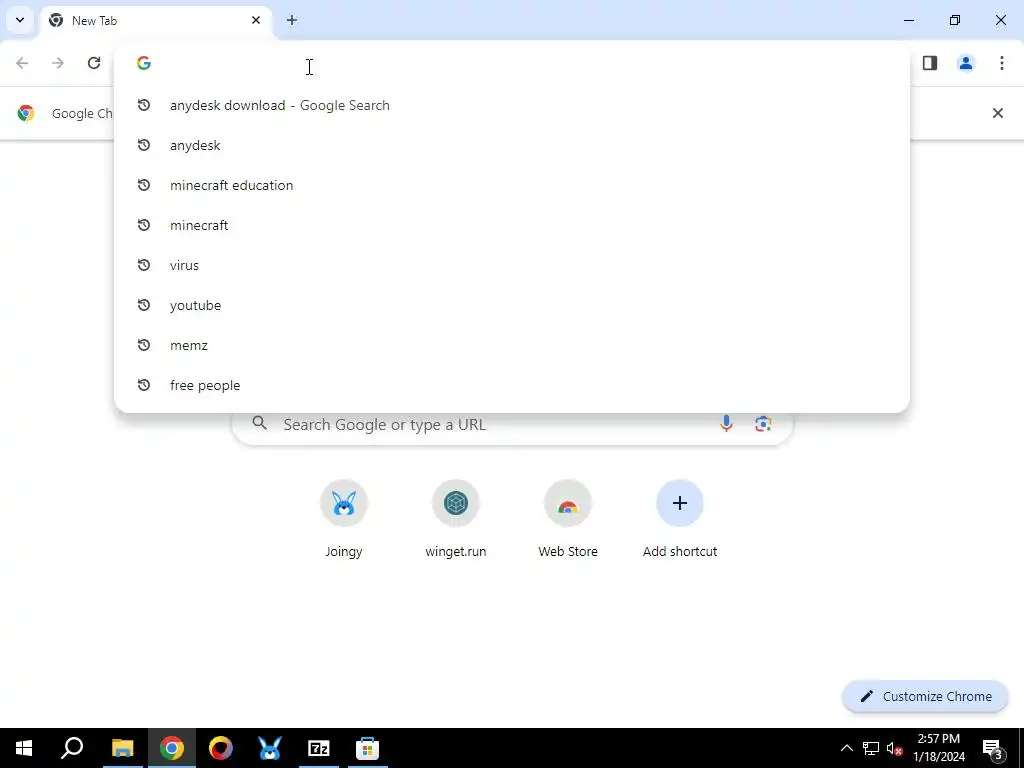This screenshot has width=1024, height=768.
Task: Choose the 'anydesk' suggestion
Action: 512,145
